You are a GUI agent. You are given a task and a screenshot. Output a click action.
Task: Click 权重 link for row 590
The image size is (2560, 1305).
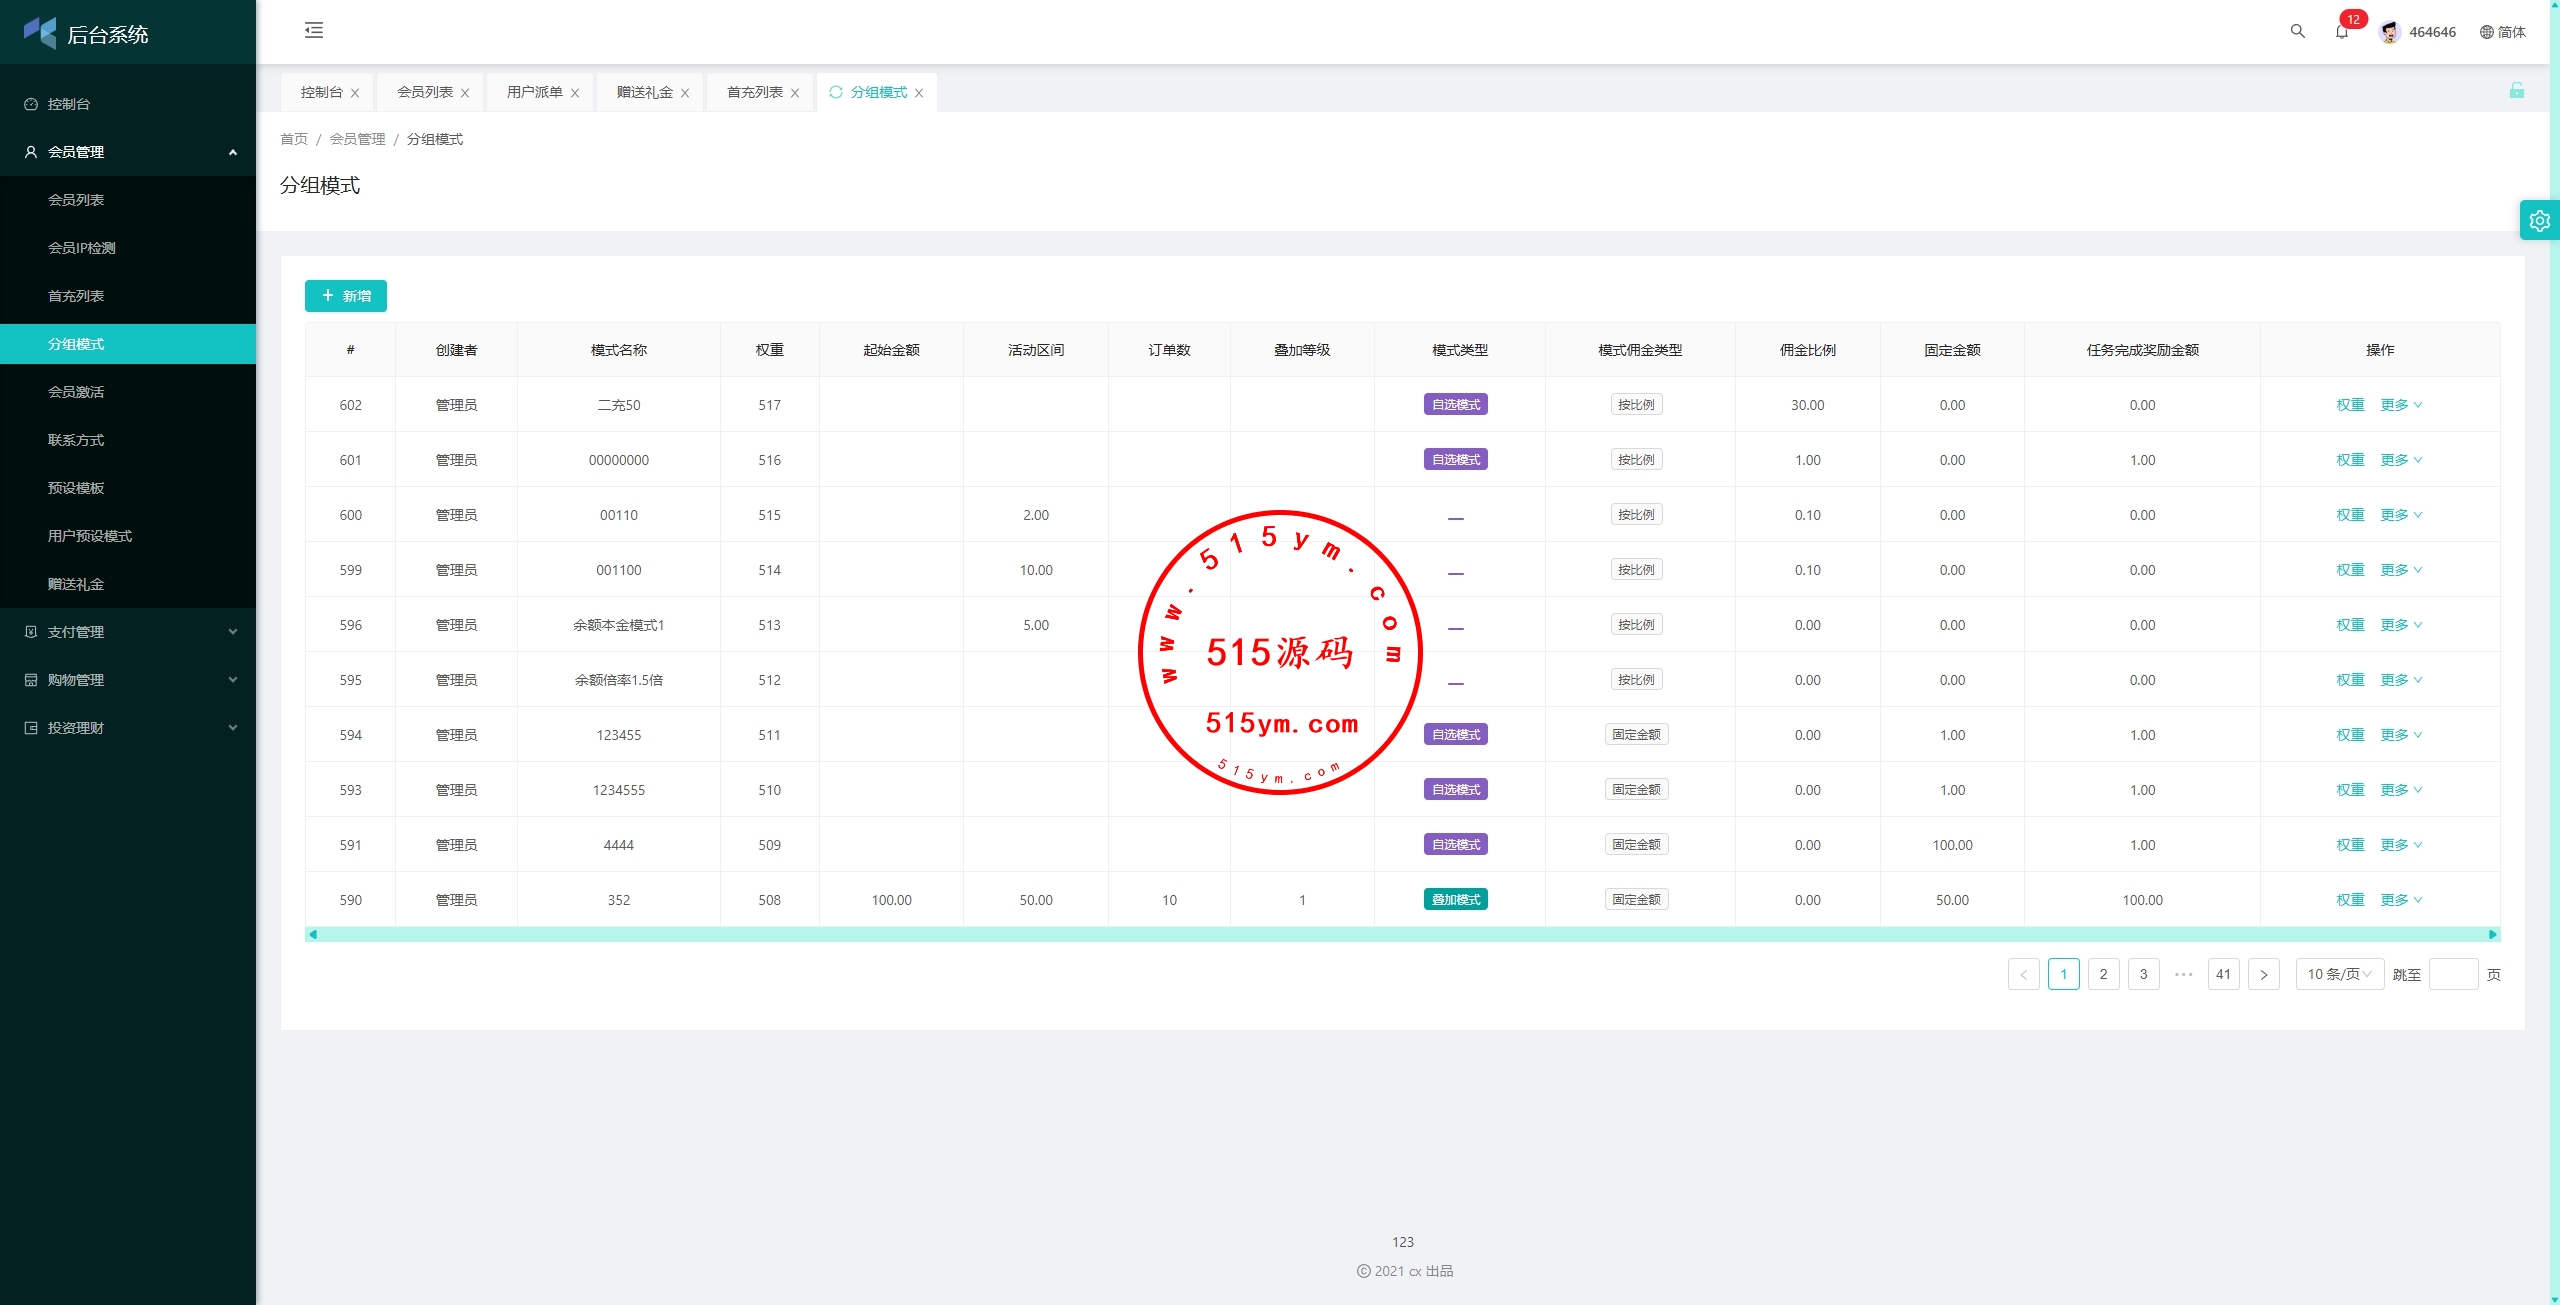point(2349,900)
